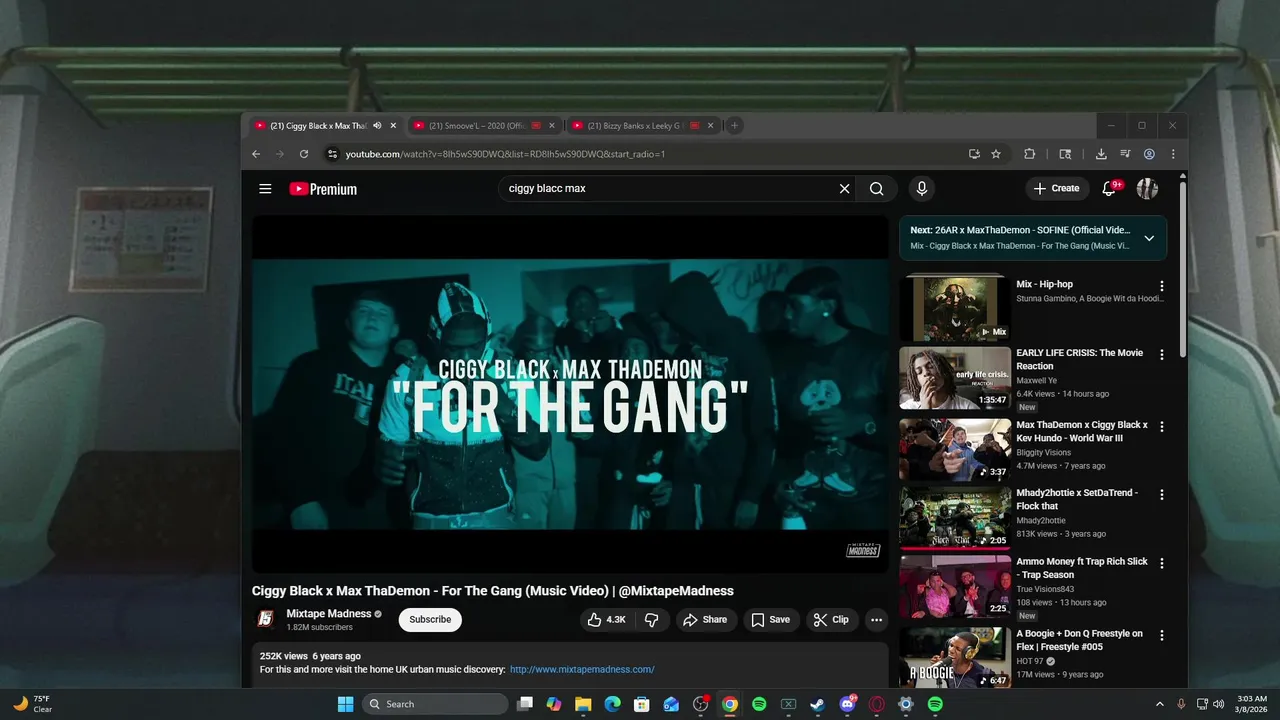Open the Trap Season 2:25 thumbnail
This screenshot has width=1280, height=720.
[x=955, y=587]
